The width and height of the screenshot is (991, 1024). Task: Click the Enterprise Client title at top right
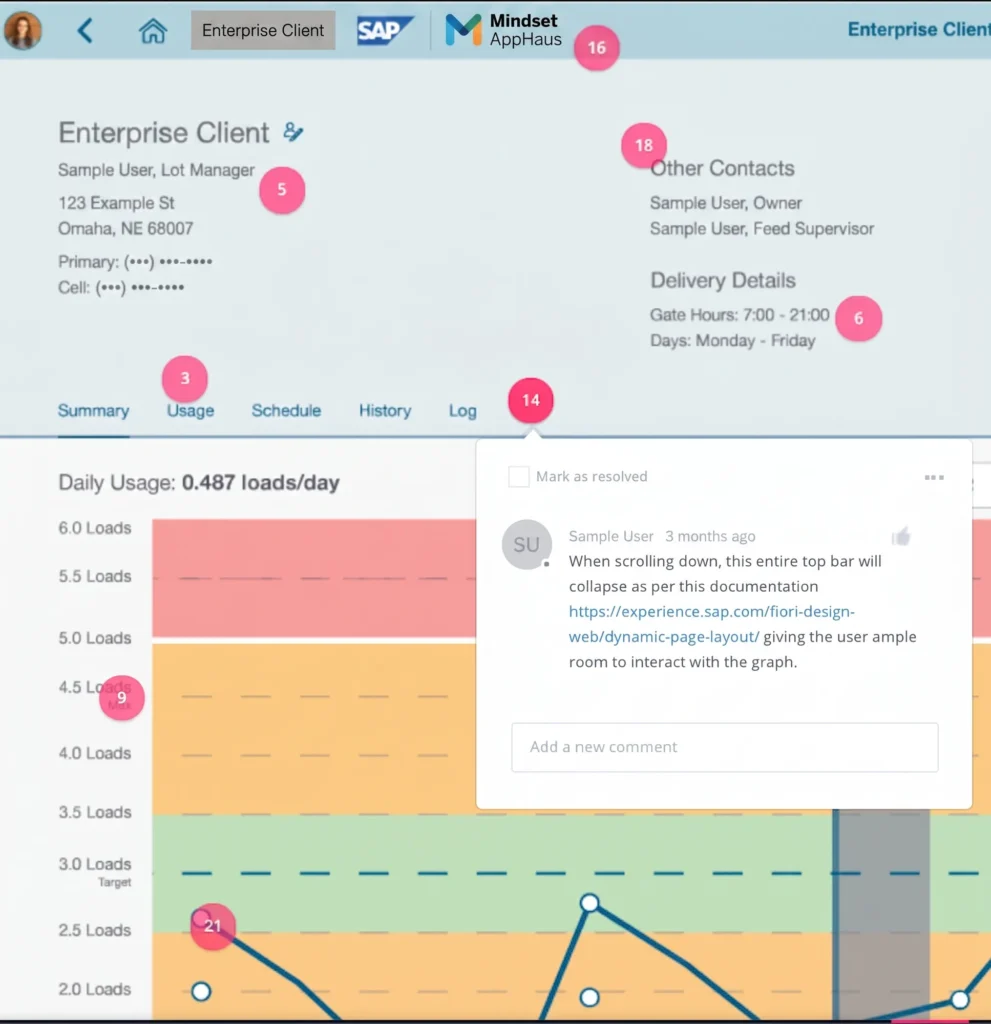click(x=918, y=29)
